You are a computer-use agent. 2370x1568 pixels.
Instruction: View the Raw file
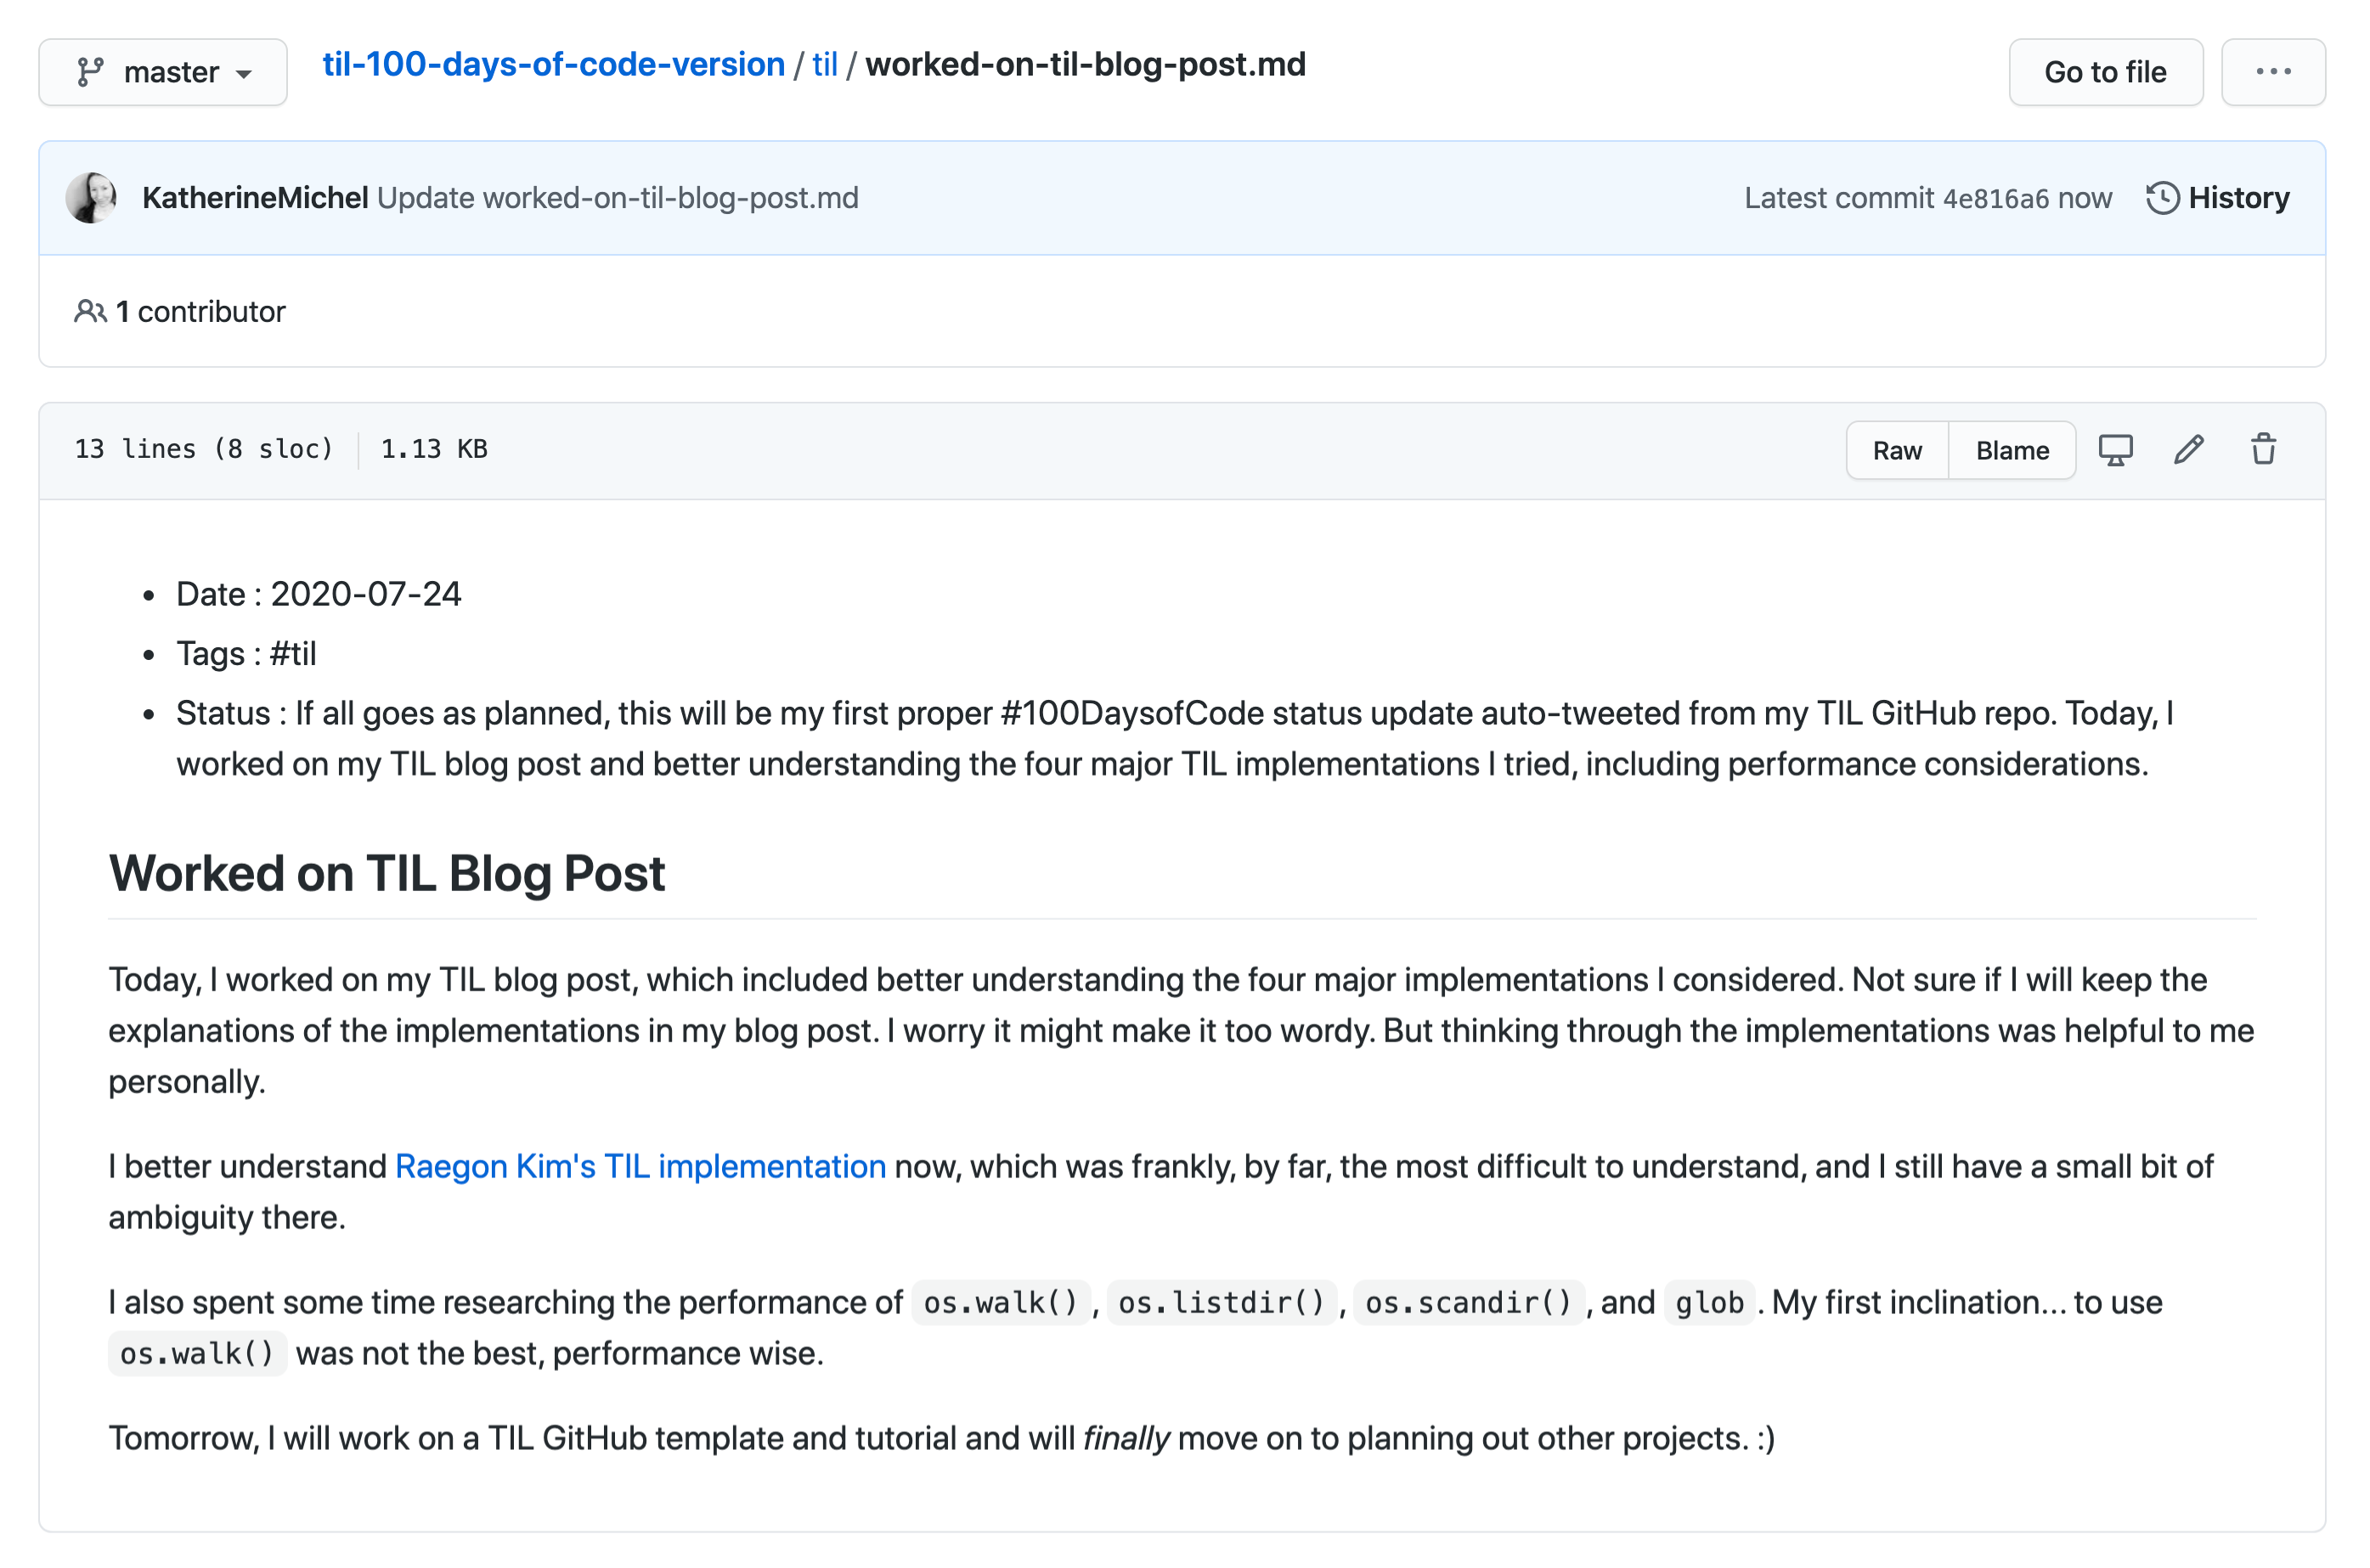click(x=1896, y=450)
